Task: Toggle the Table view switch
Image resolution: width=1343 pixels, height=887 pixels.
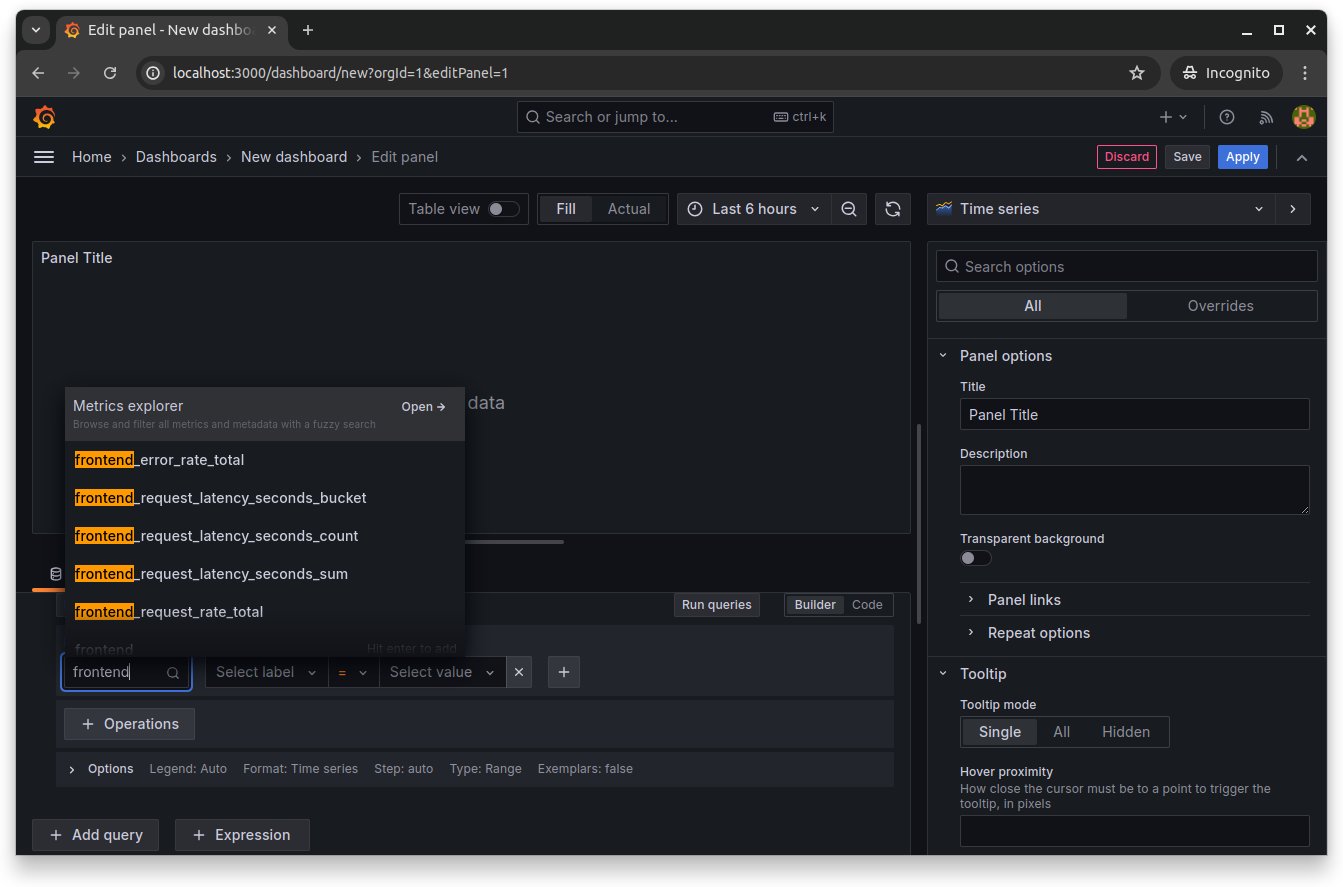Action: pos(504,209)
